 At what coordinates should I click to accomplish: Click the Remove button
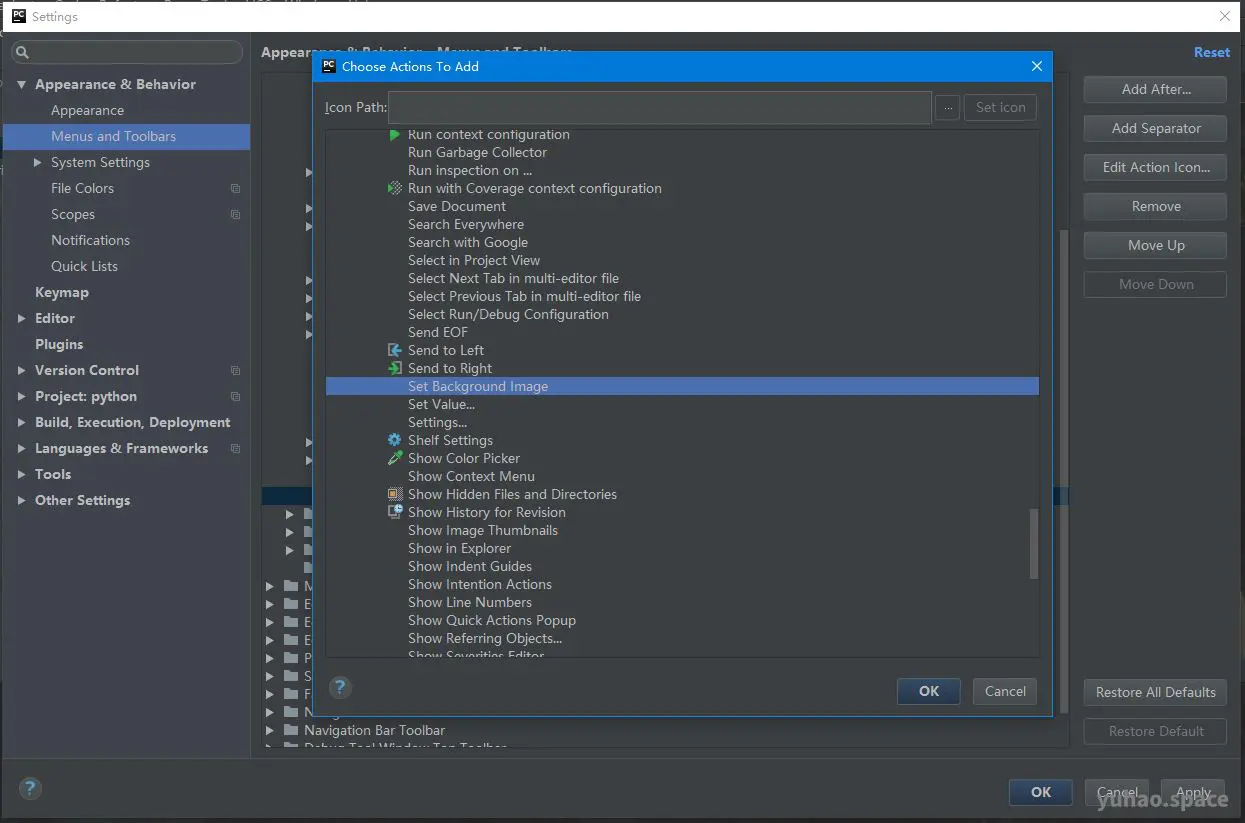click(x=1155, y=206)
